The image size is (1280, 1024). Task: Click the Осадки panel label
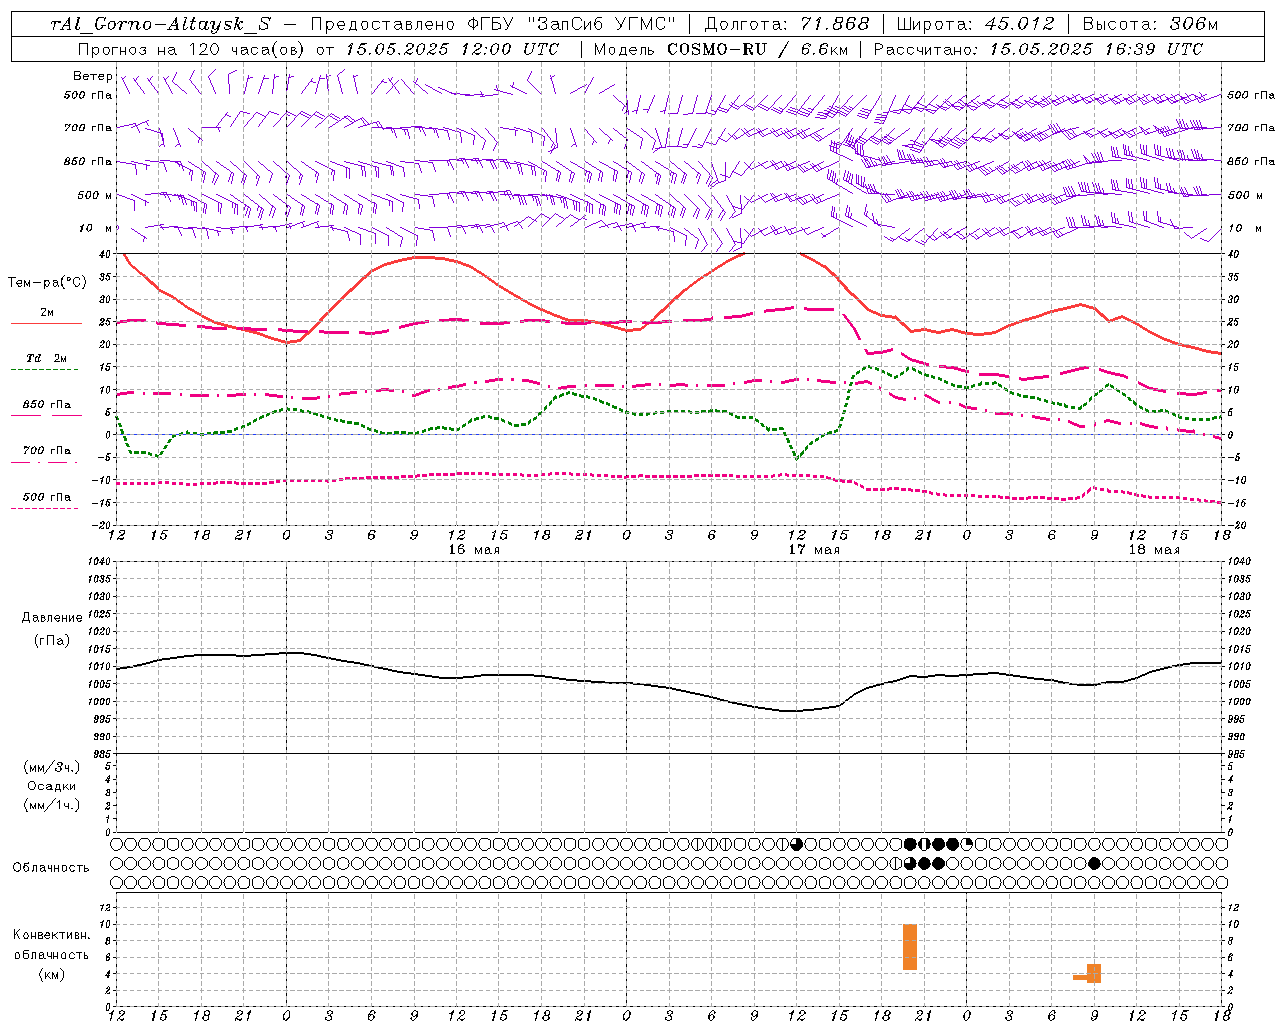(52, 786)
